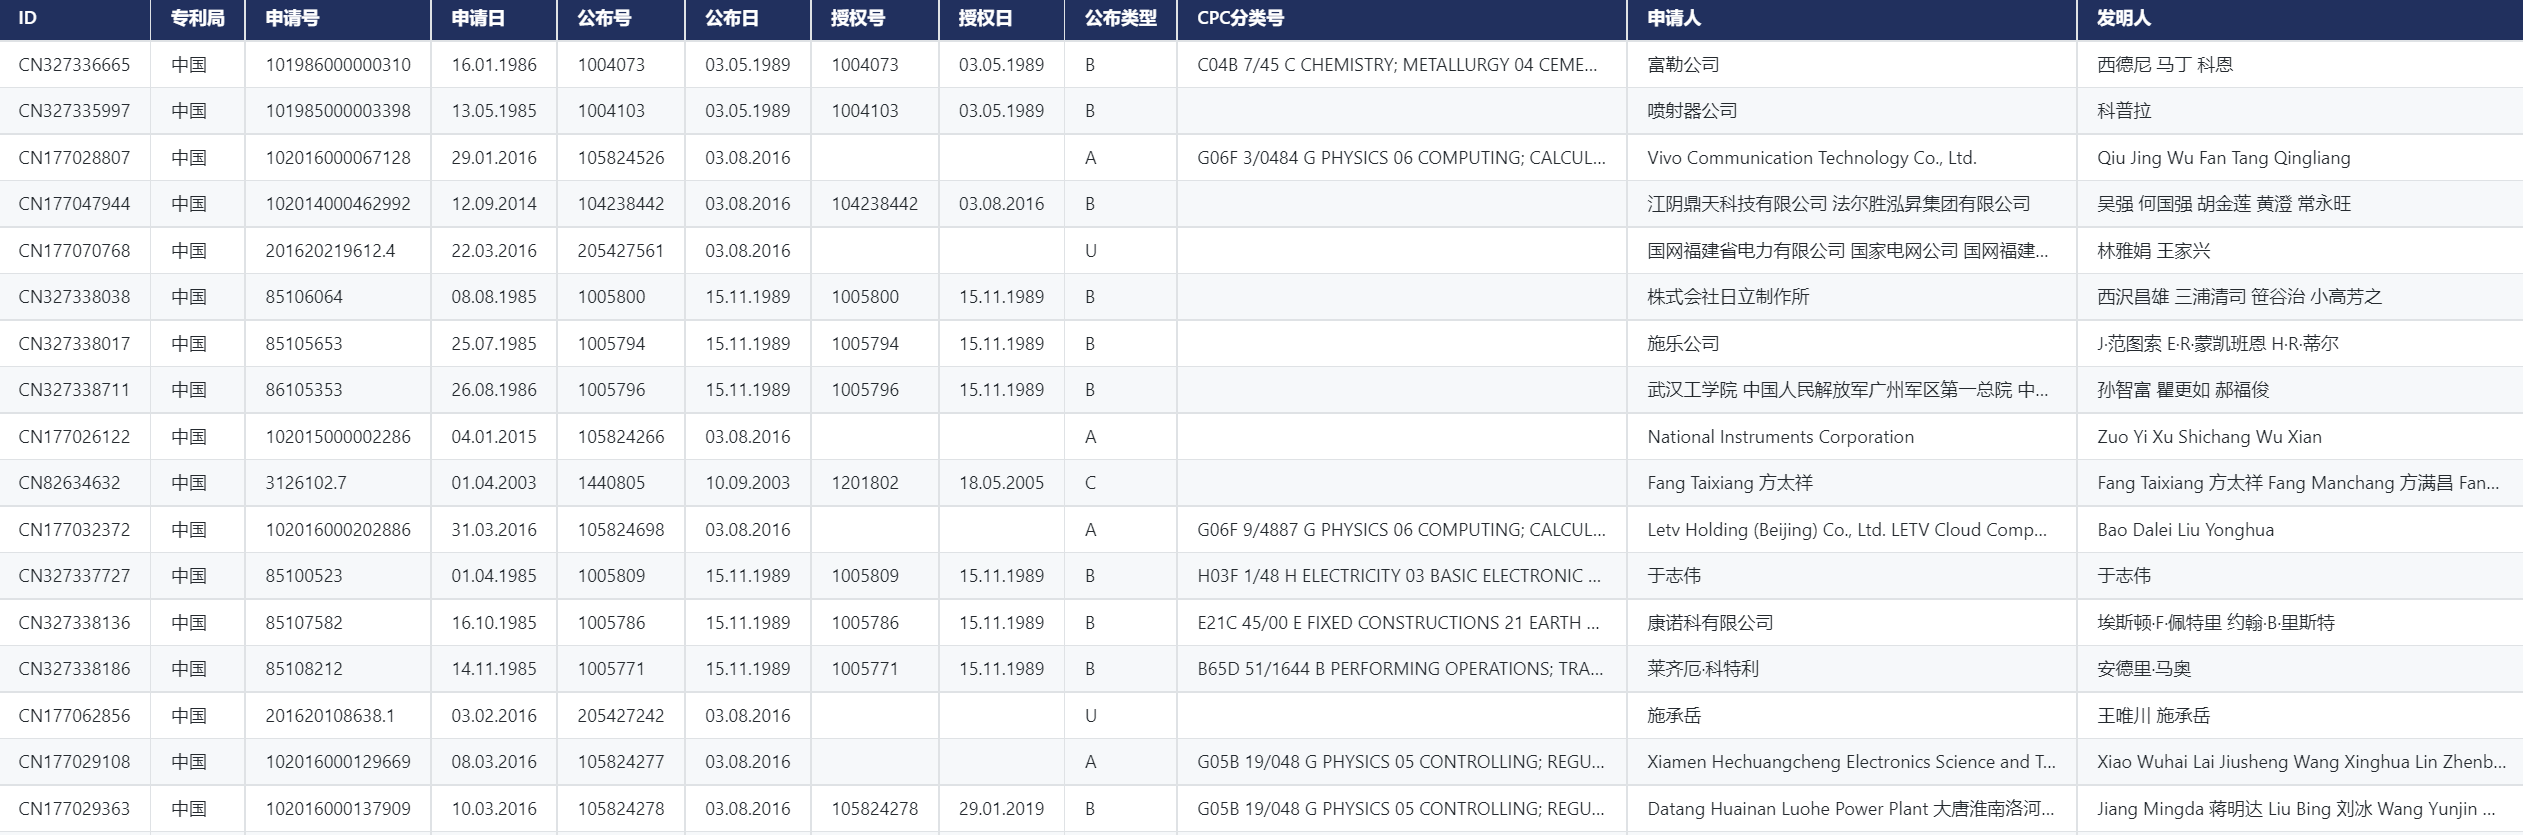This screenshot has height=835, width=2523.
Task: Click ID CN177026122
Action: (x=74, y=437)
